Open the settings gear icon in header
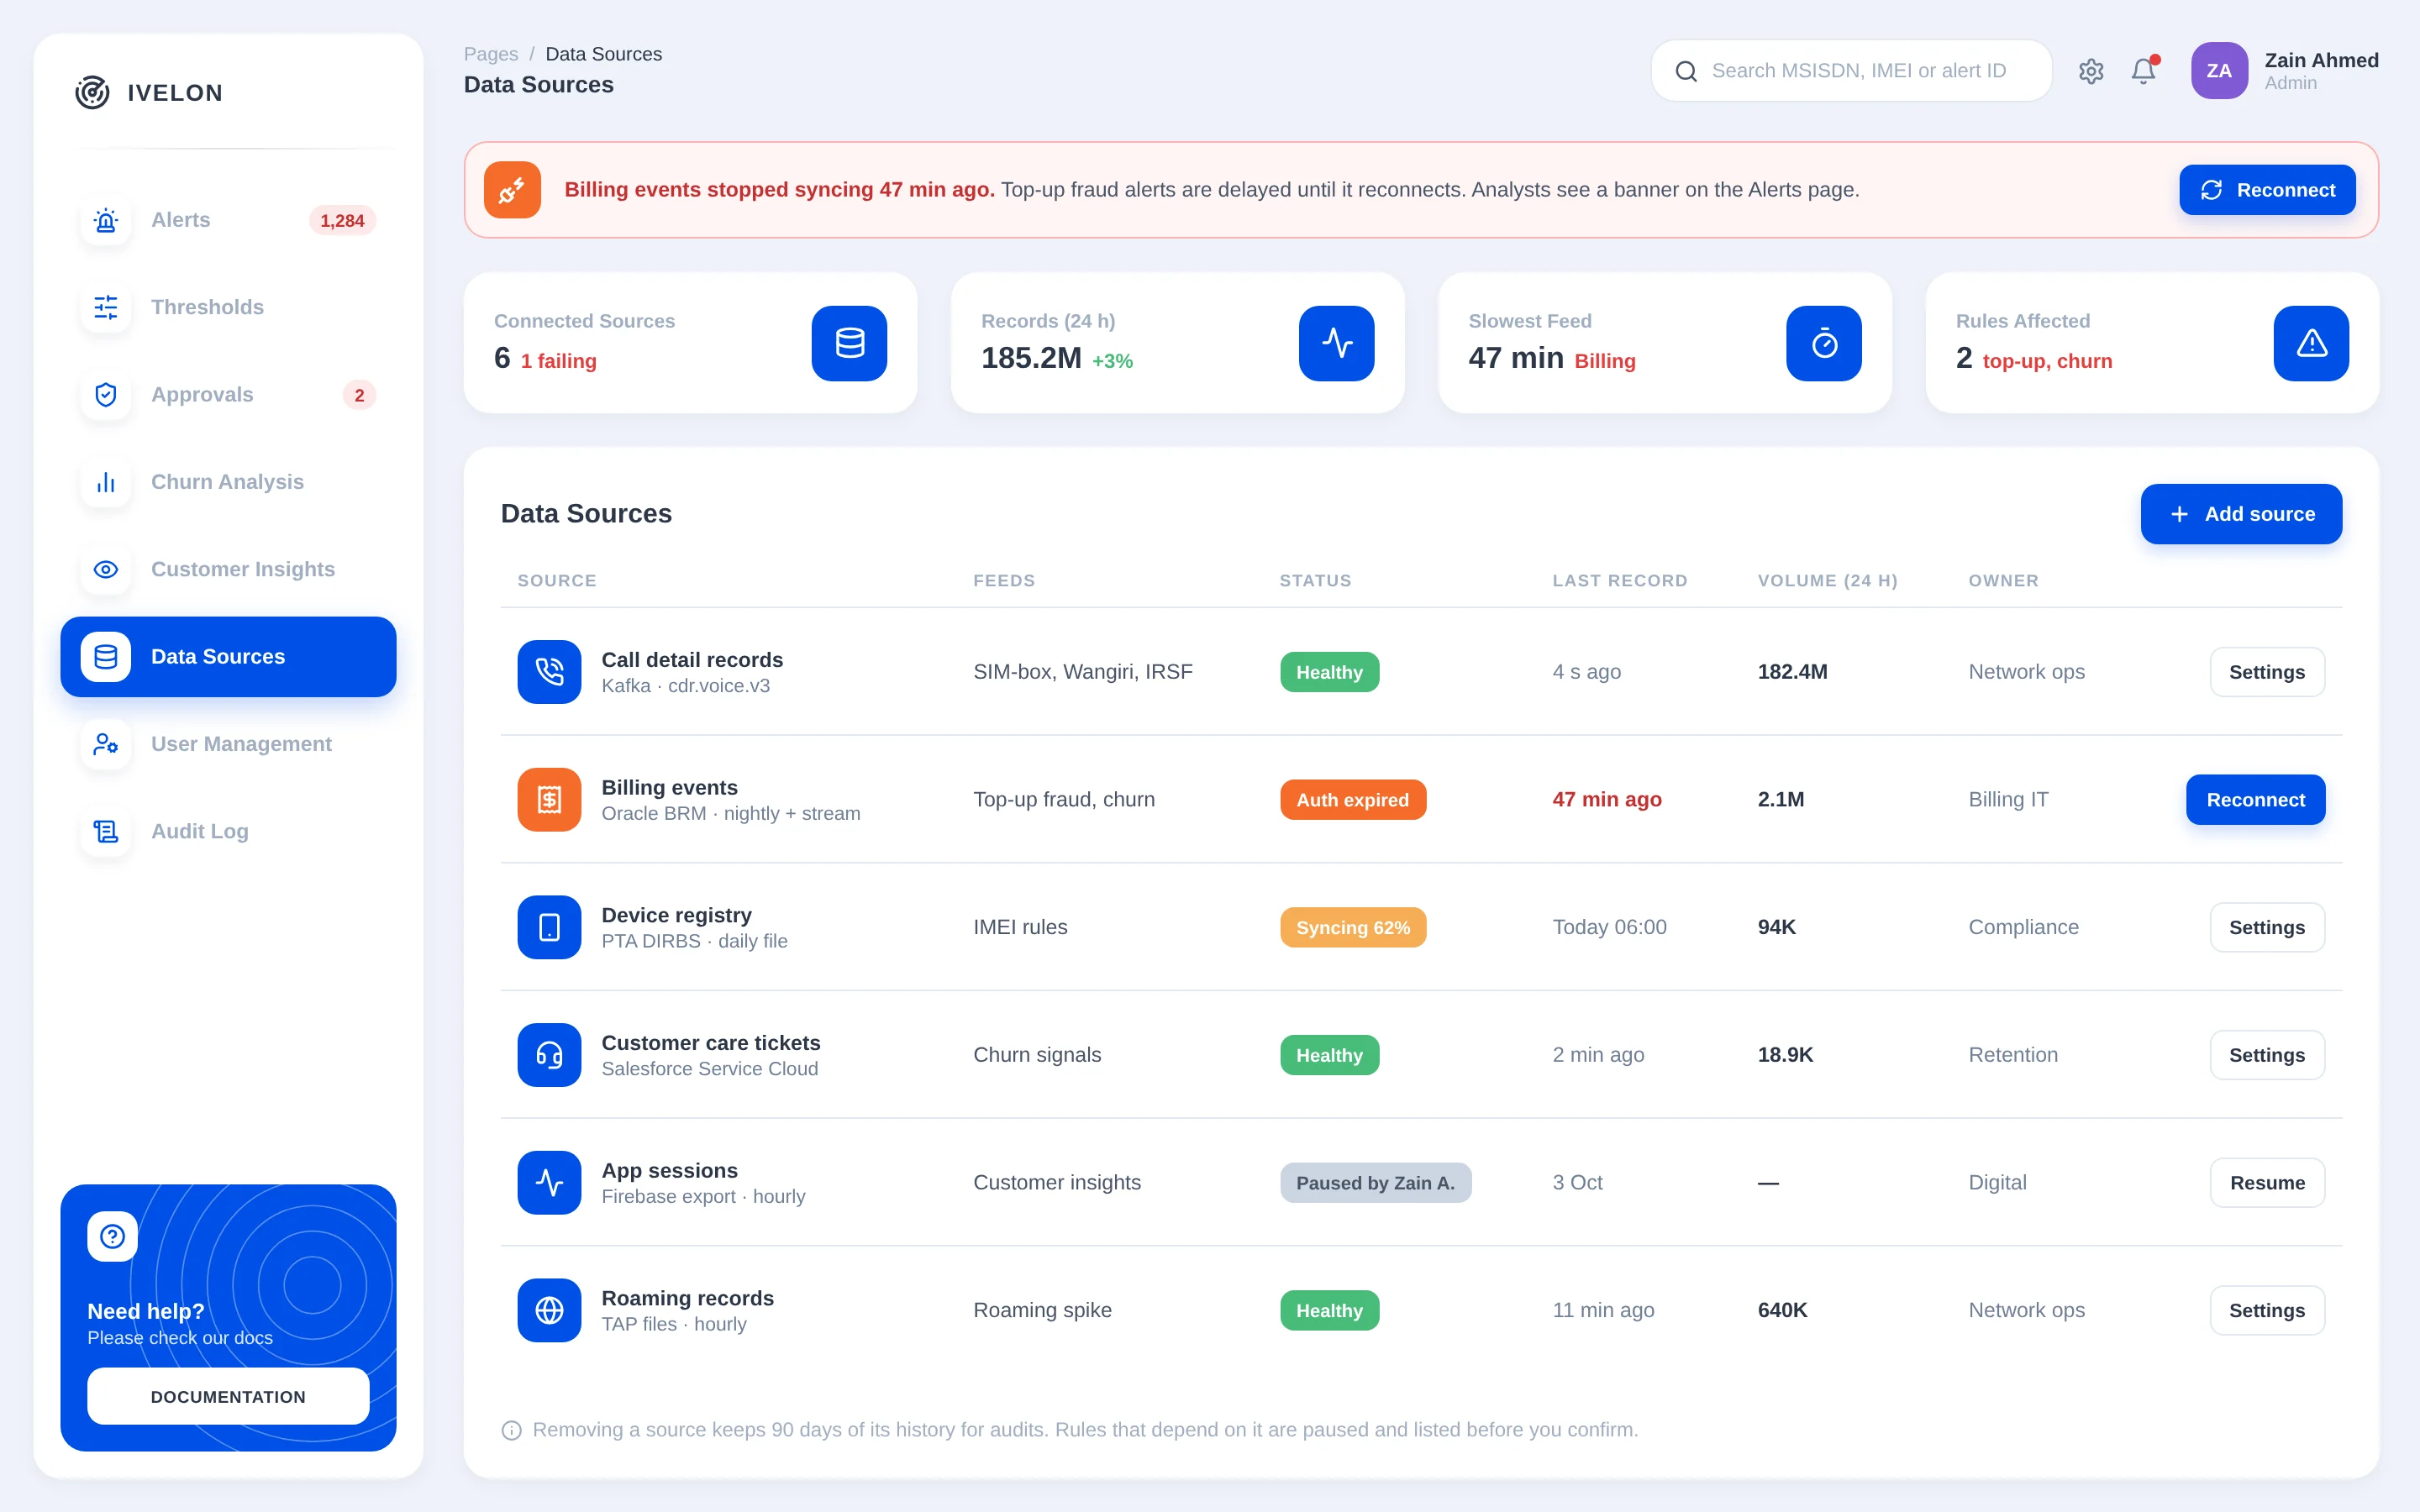 click(x=2090, y=71)
